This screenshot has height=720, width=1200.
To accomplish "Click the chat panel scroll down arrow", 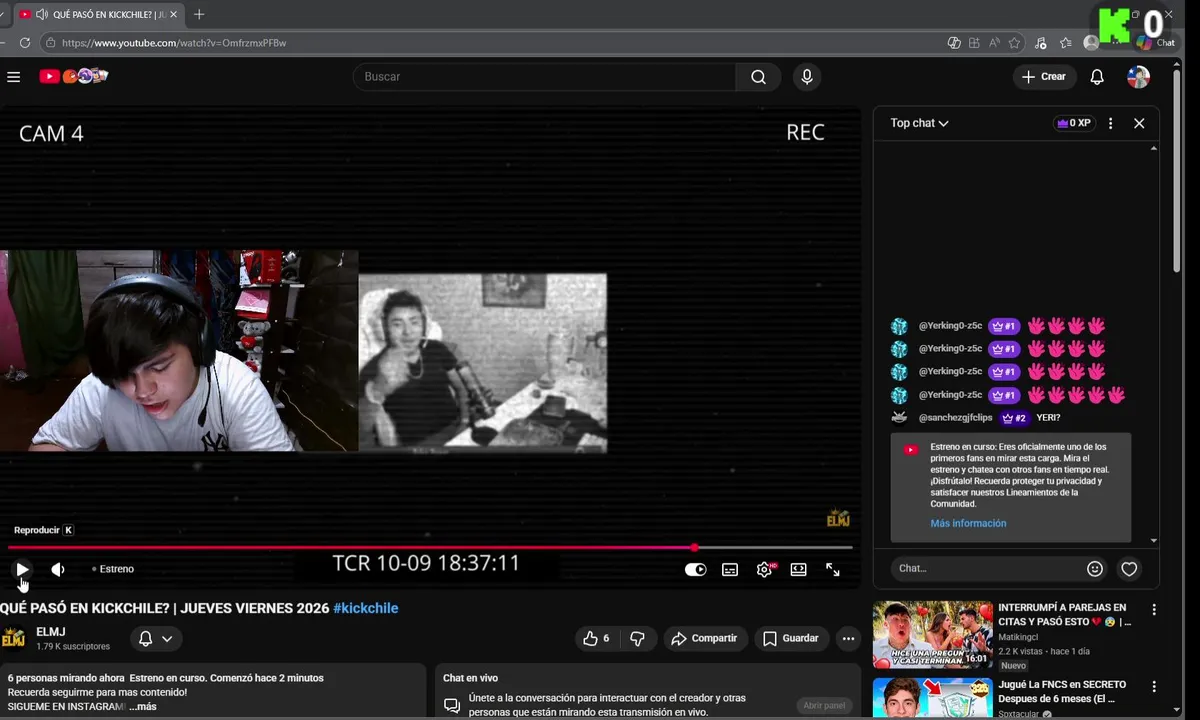I will click(x=1154, y=540).
